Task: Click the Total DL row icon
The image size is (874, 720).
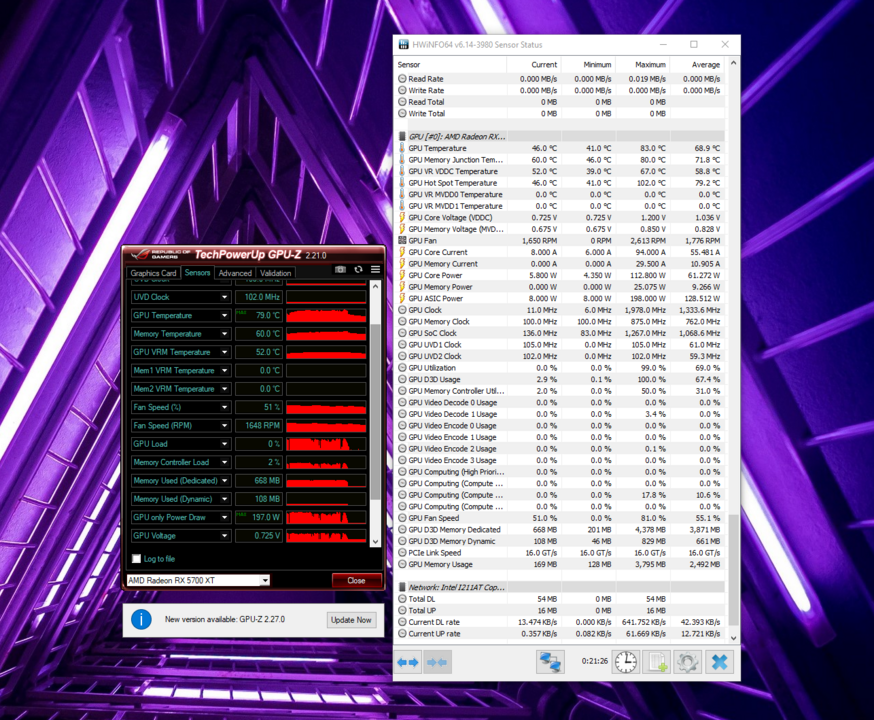Action: 402,599
